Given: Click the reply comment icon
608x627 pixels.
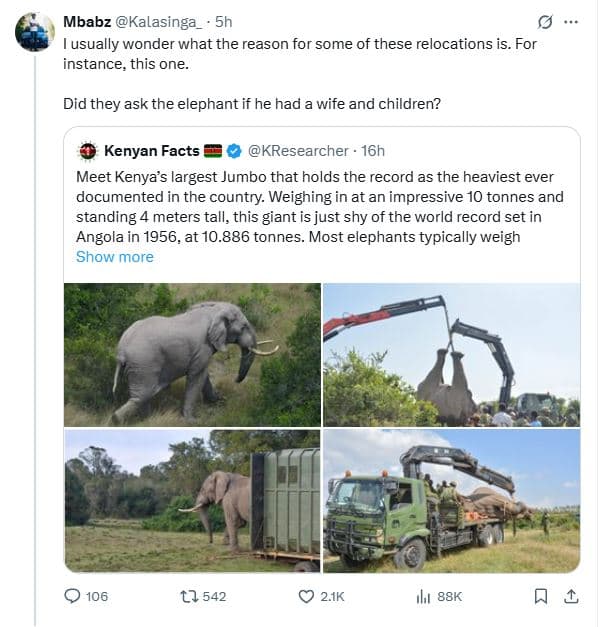Looking at the screenshot, I should click(x=72, y=596).
